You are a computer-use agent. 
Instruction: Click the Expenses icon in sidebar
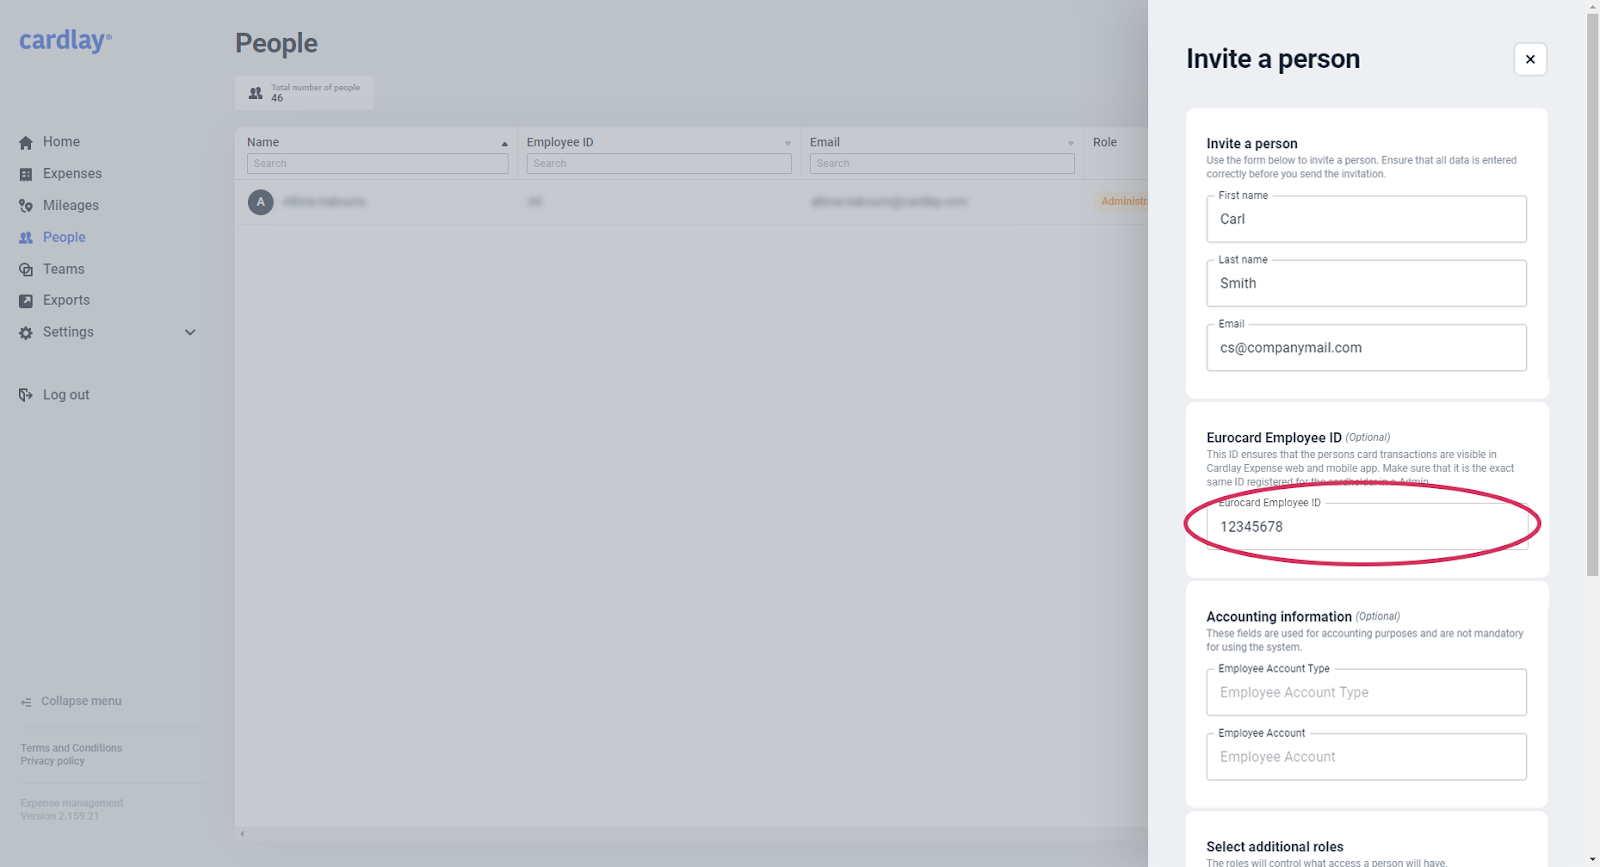click(x=26, y=175)
